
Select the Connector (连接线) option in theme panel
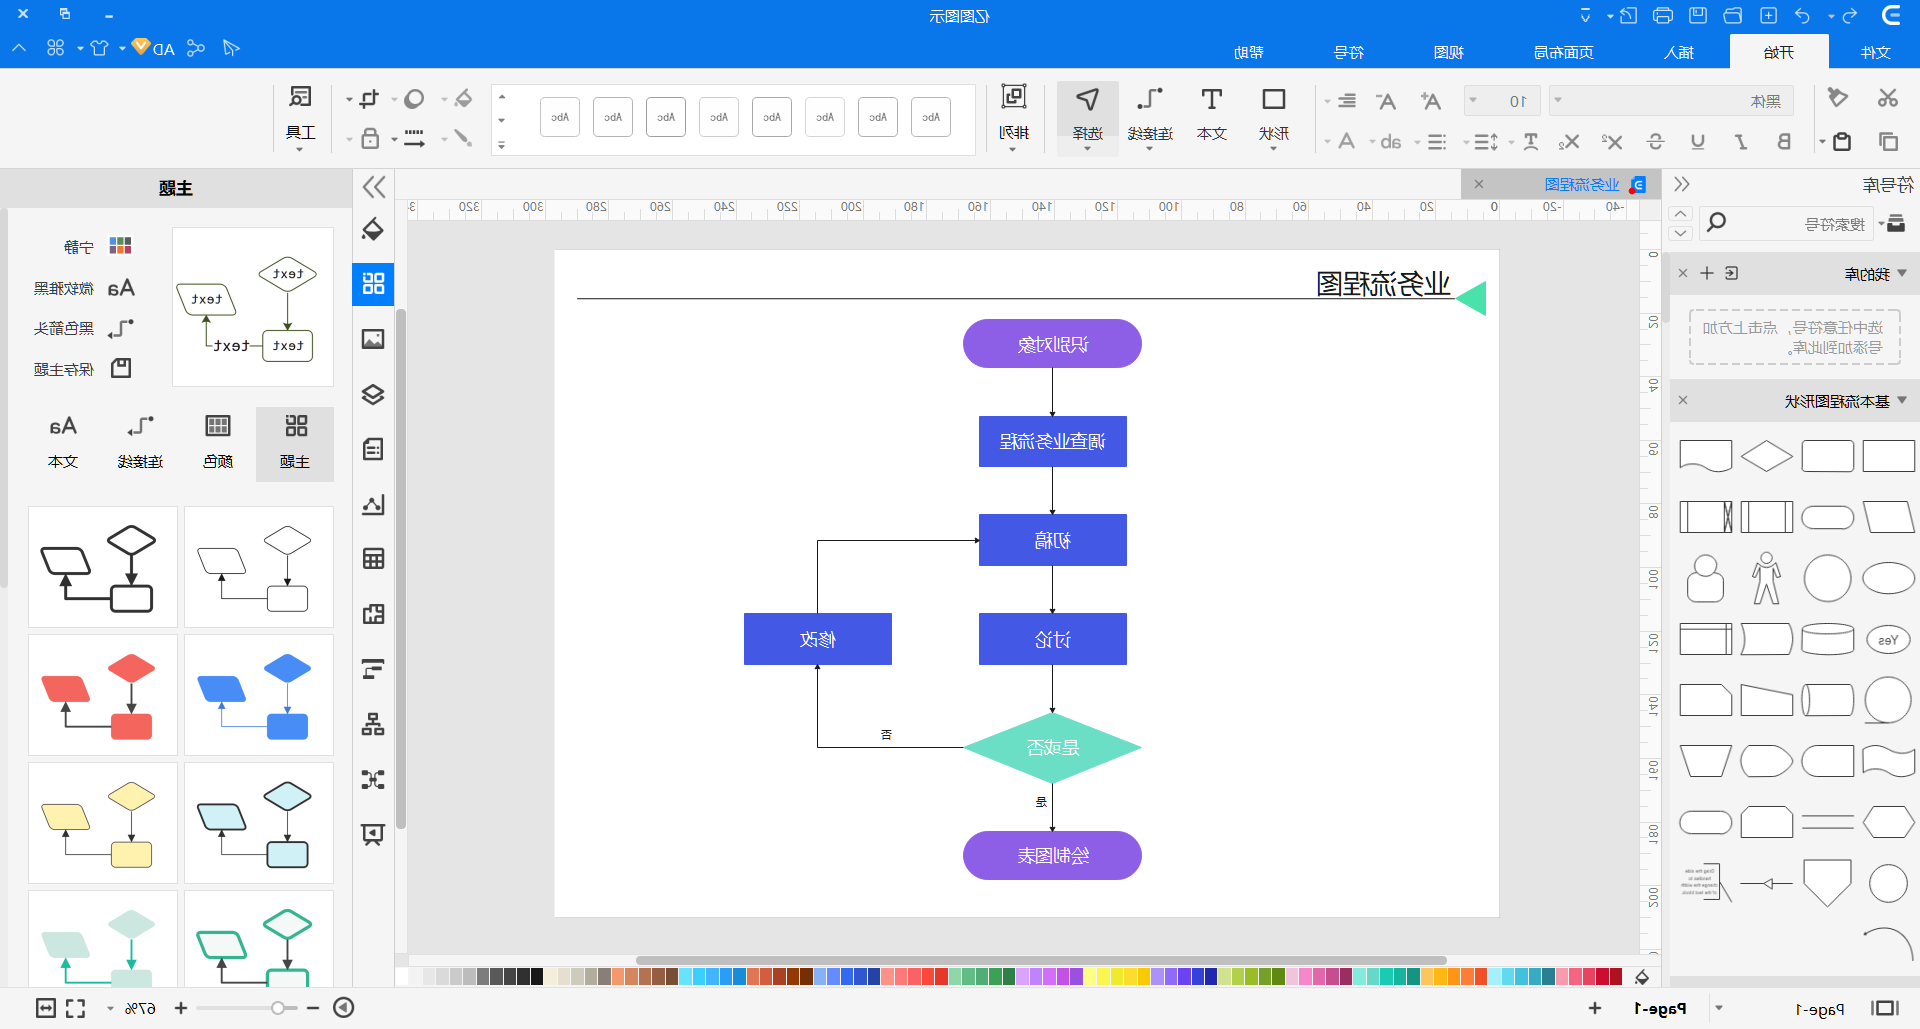point(140,442)
